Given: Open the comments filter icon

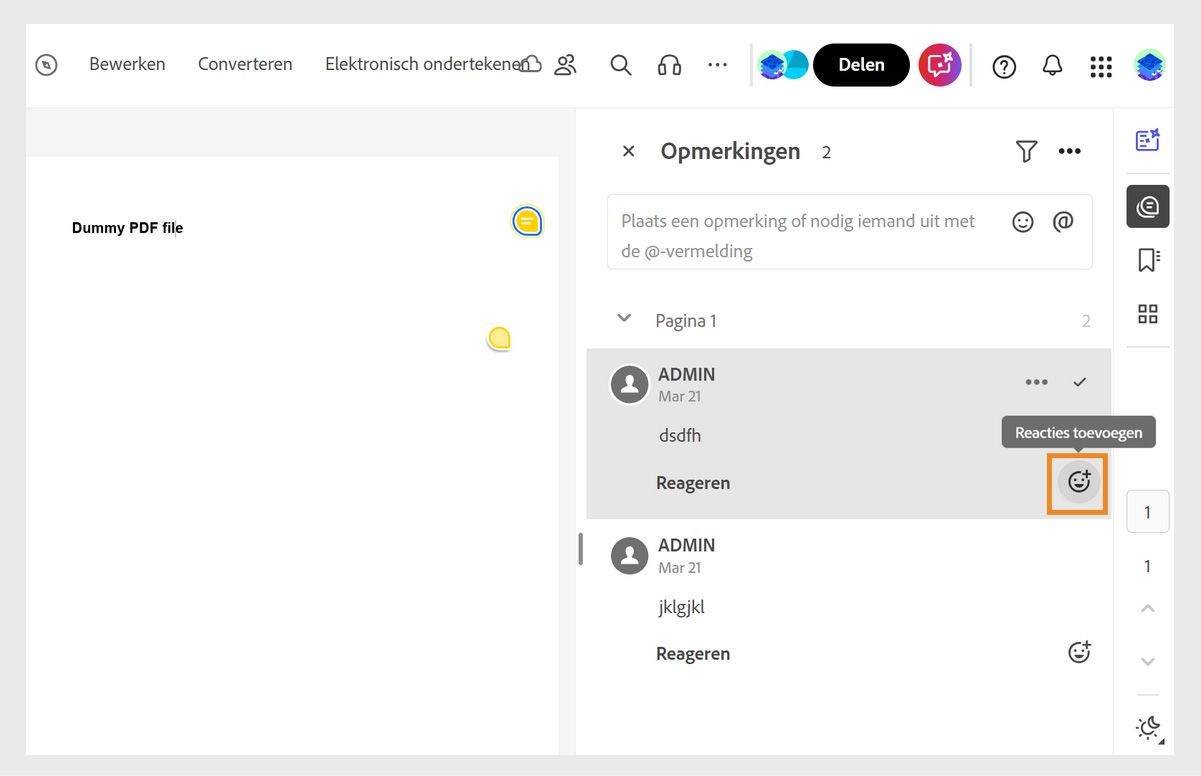Looking at the screenshot, I should (1026, 151).
